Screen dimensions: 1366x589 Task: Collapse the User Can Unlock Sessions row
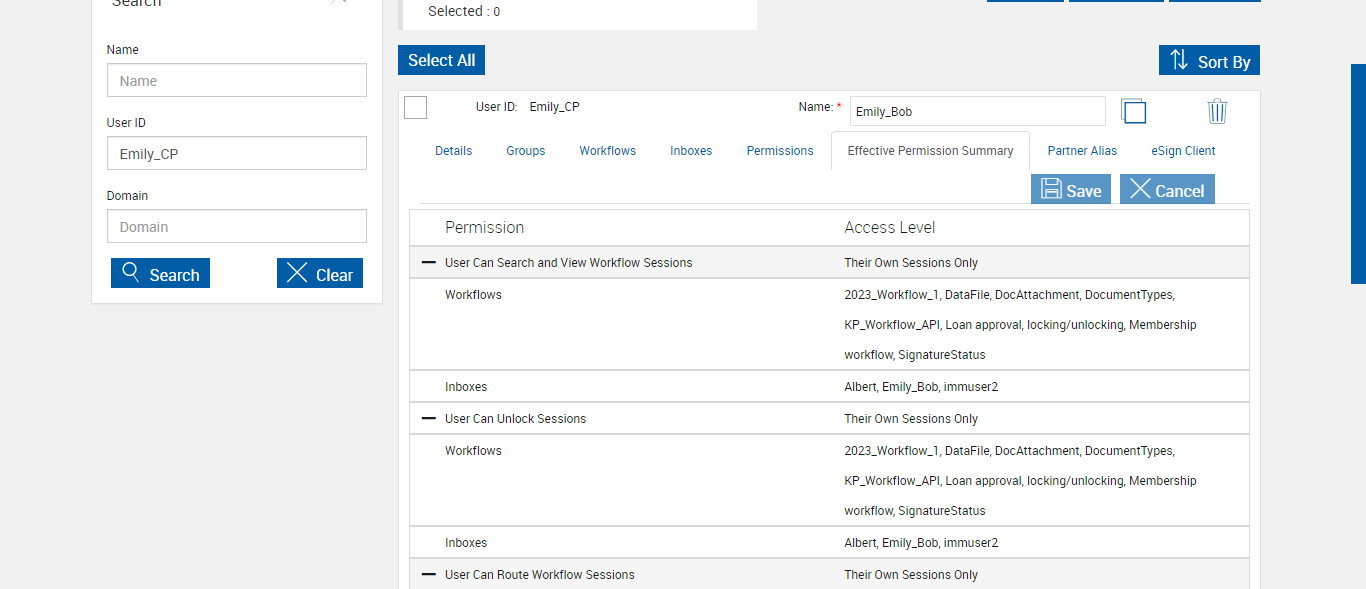pyautogui.click(x=429, y=418)
